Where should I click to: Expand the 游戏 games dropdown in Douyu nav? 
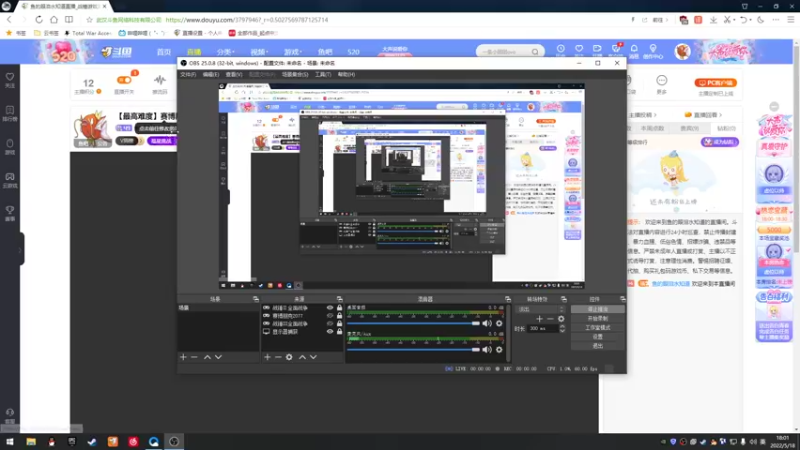pos(292,52)
